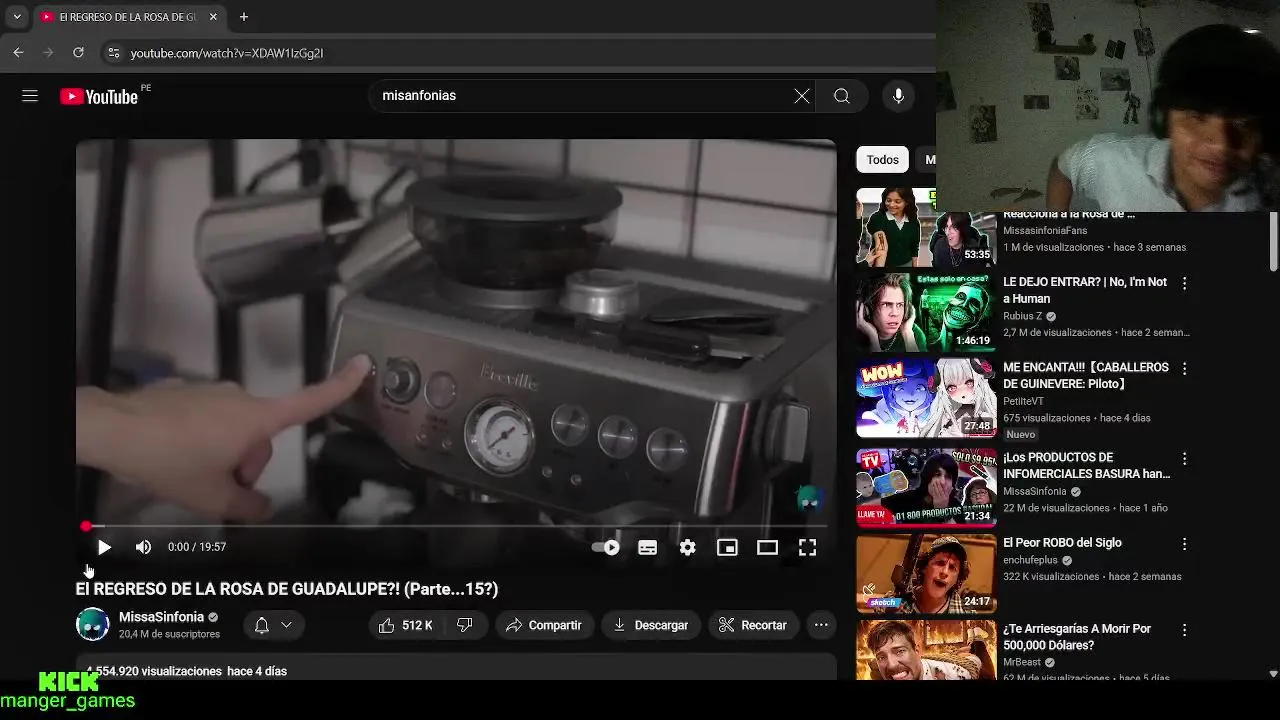
Task: Open 'LE DEJO ENTRAR? | No, I'm Not a Human' title
Action: 1085,290
